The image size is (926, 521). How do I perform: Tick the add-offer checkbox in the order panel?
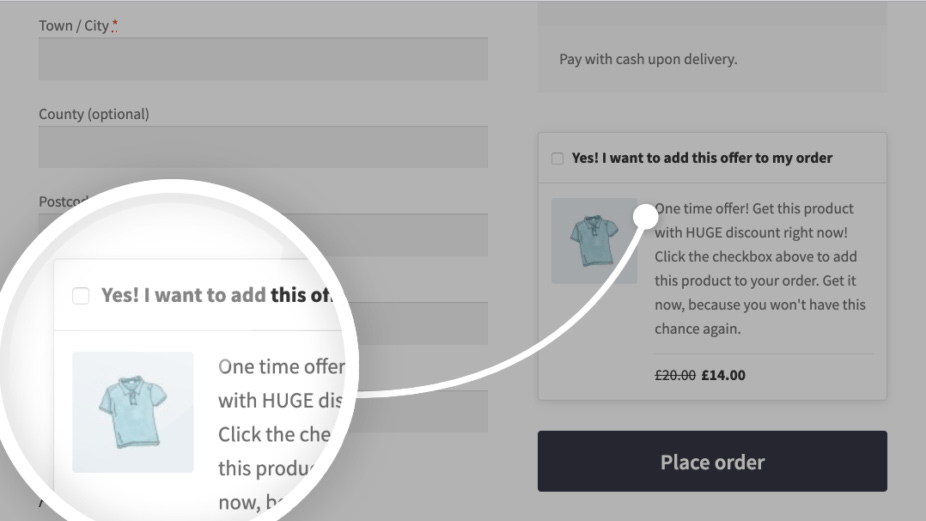557,158
